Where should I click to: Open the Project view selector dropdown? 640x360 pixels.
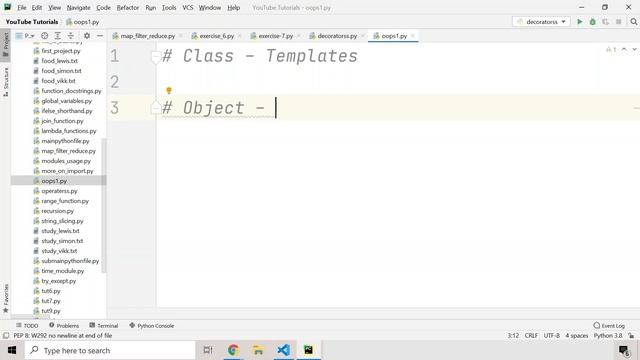(x=25, y=36)
